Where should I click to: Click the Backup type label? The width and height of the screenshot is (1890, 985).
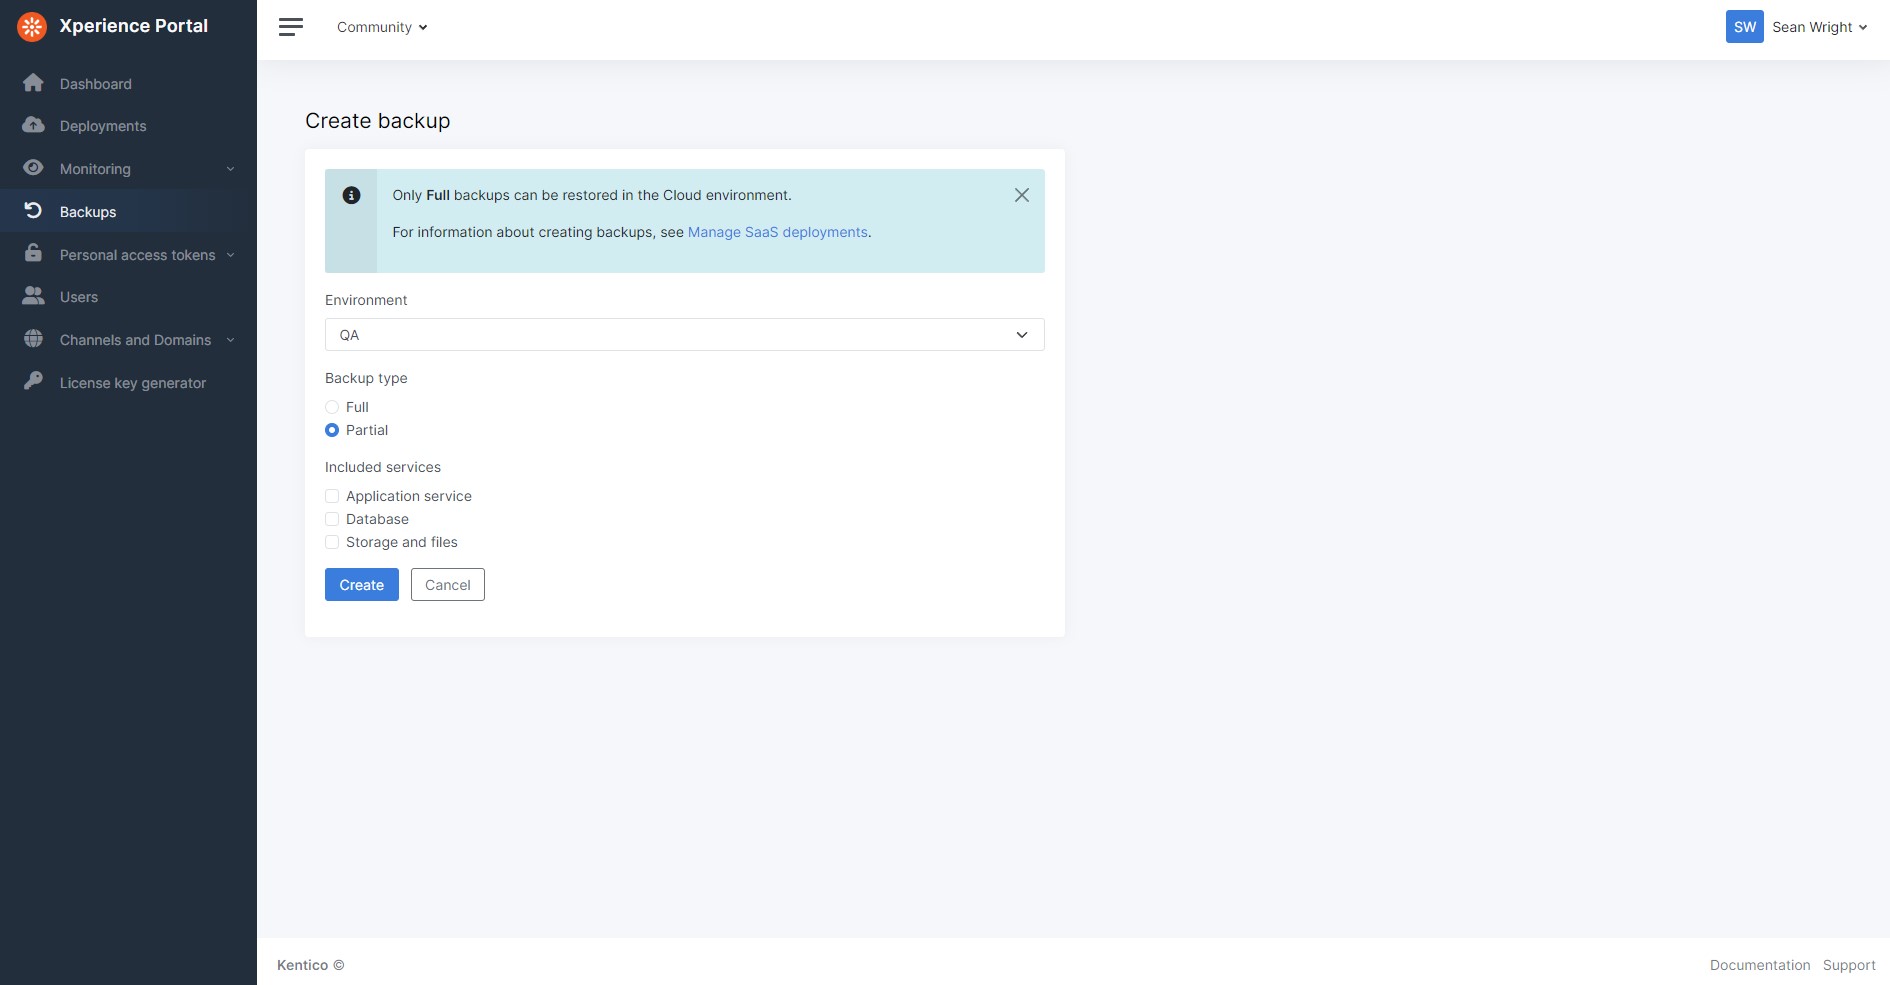366,378
